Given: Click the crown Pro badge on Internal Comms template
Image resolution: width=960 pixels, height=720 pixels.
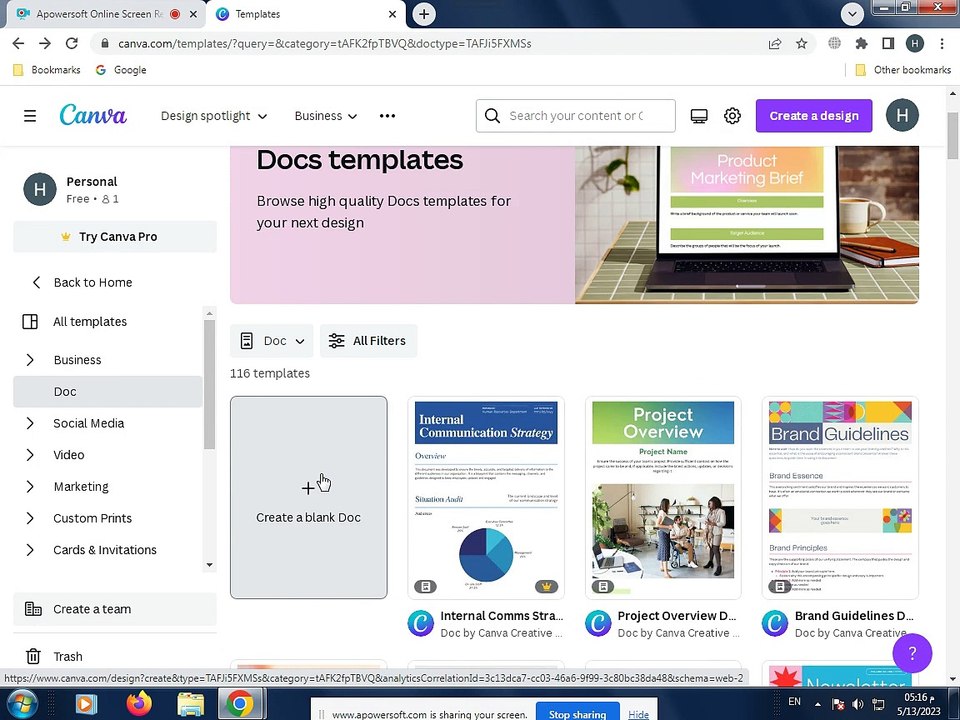Looking at the screenshot, I should (546, 587).
